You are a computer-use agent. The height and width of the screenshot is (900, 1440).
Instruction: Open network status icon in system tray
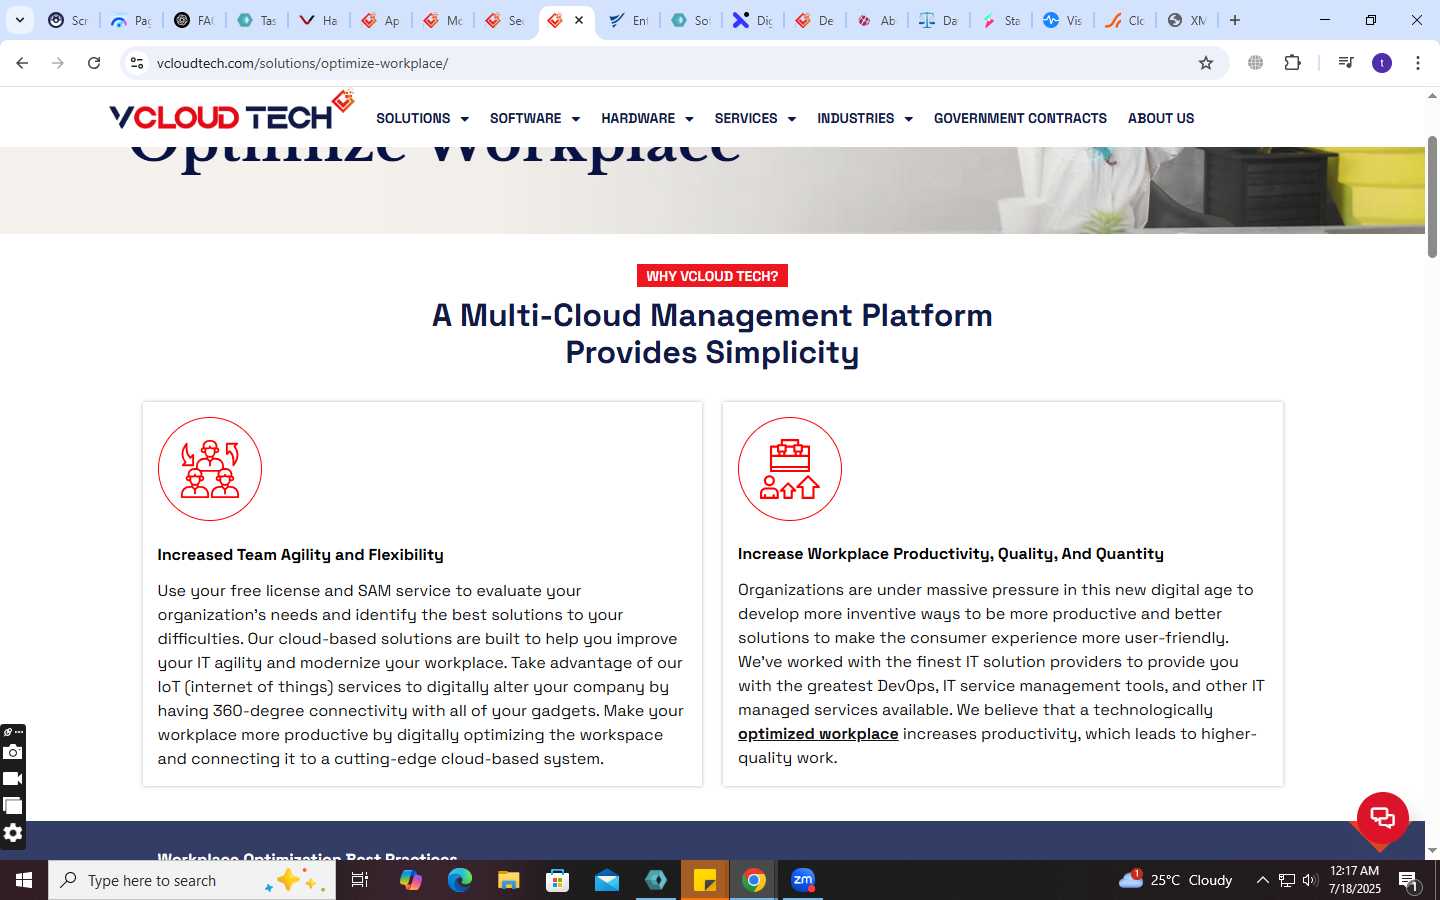tap(1287, 880)
